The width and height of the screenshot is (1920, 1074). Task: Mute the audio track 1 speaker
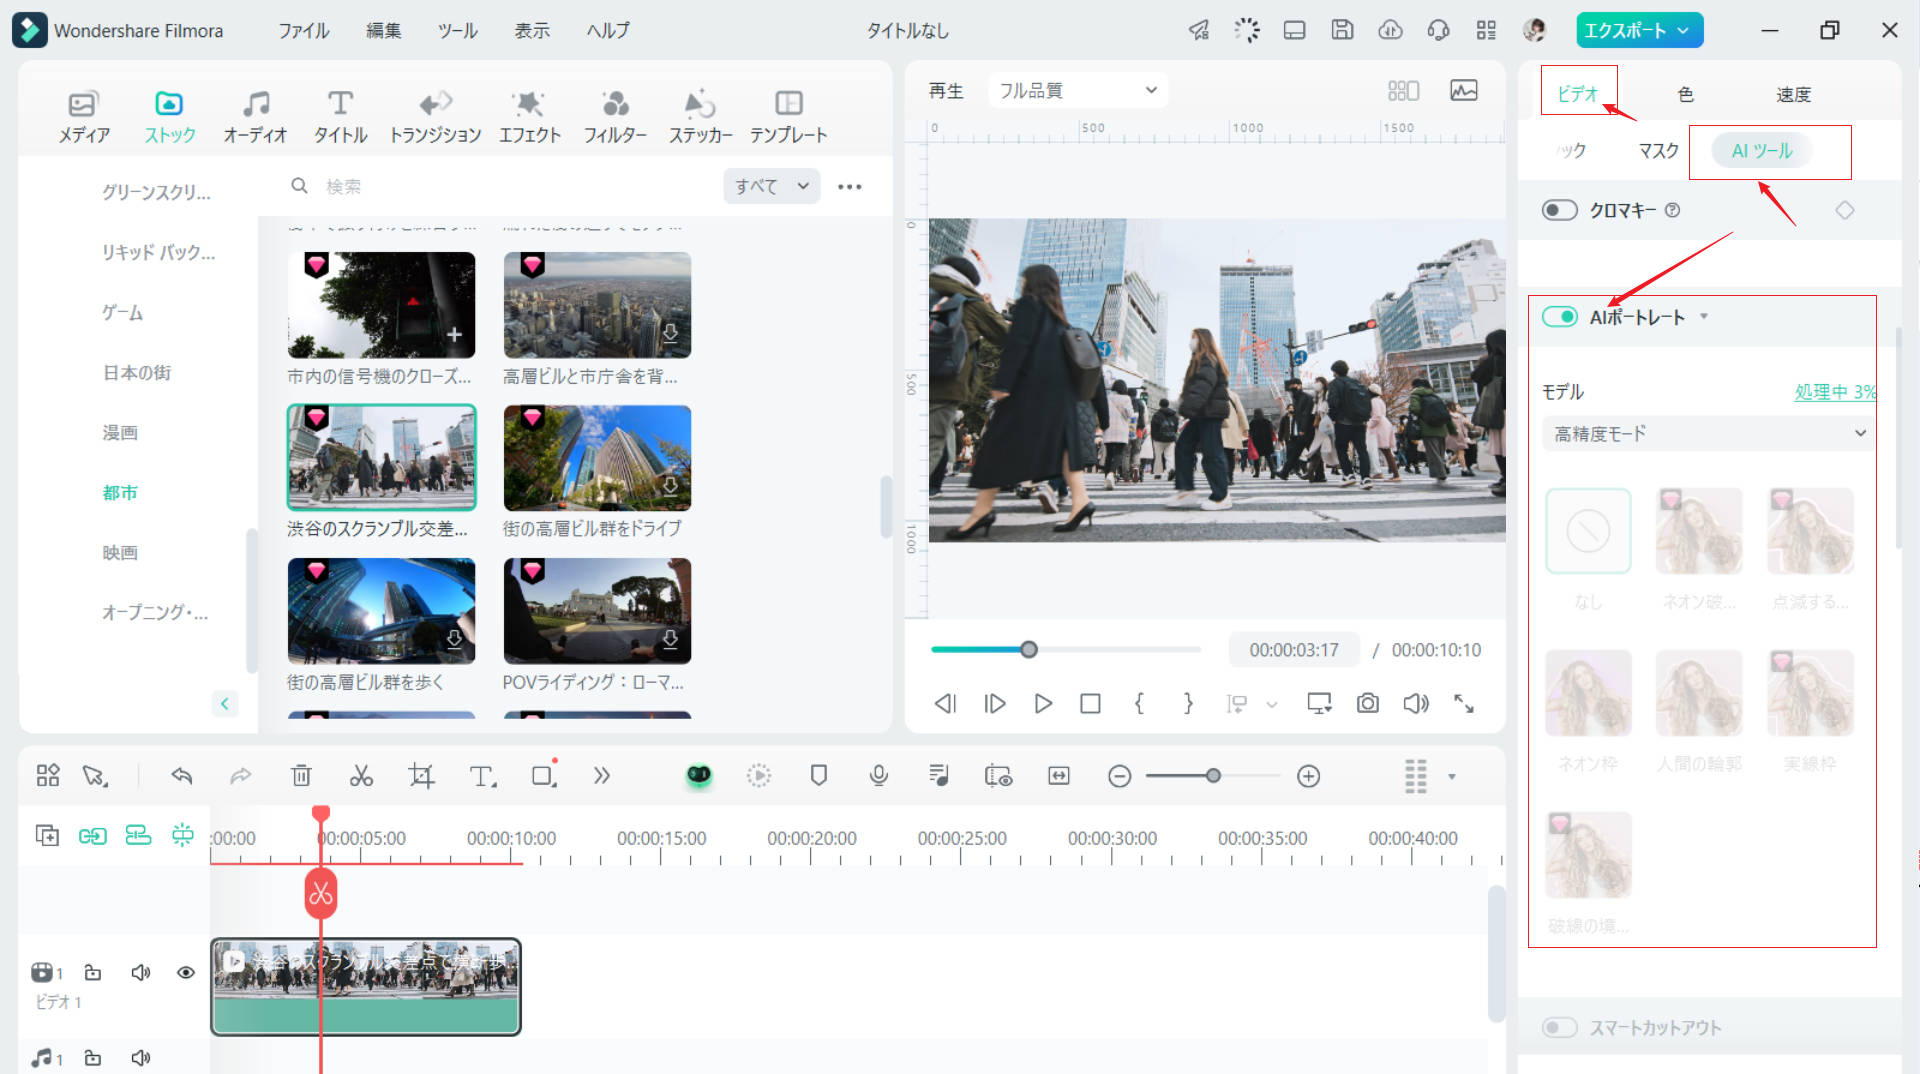coord(141,1058)
